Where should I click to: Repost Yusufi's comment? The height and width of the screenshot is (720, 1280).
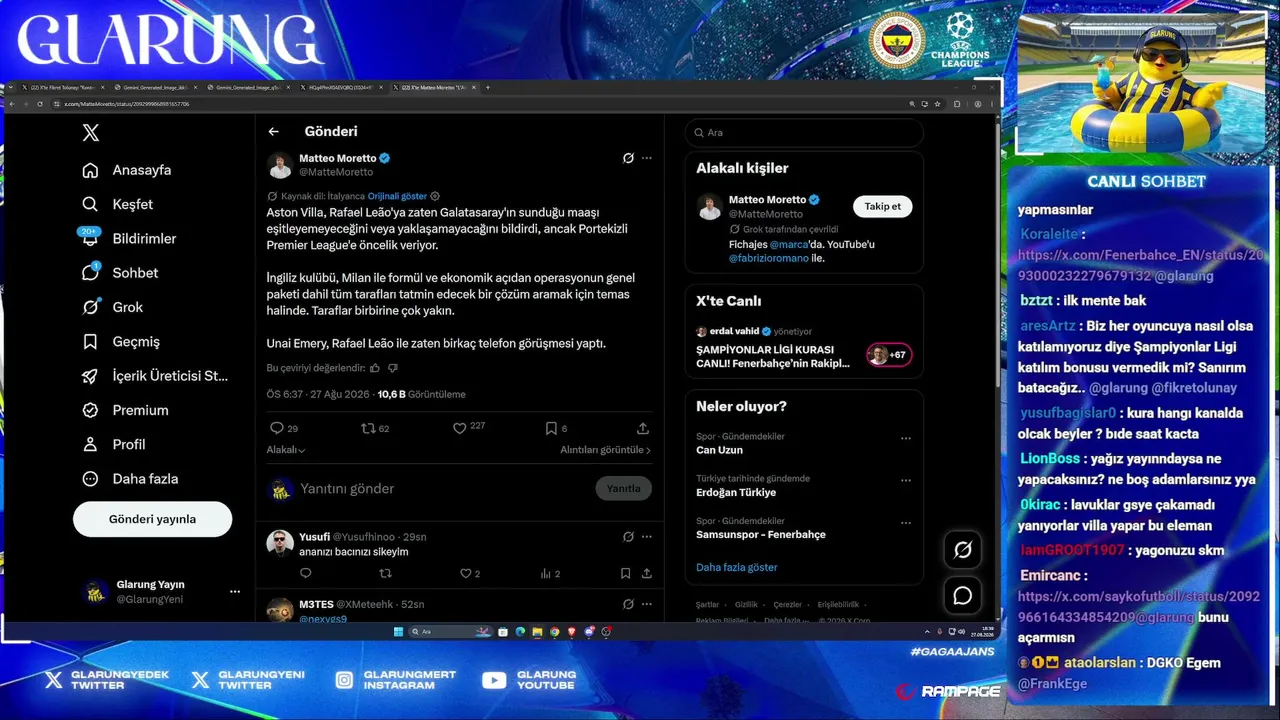pos(386,573)
